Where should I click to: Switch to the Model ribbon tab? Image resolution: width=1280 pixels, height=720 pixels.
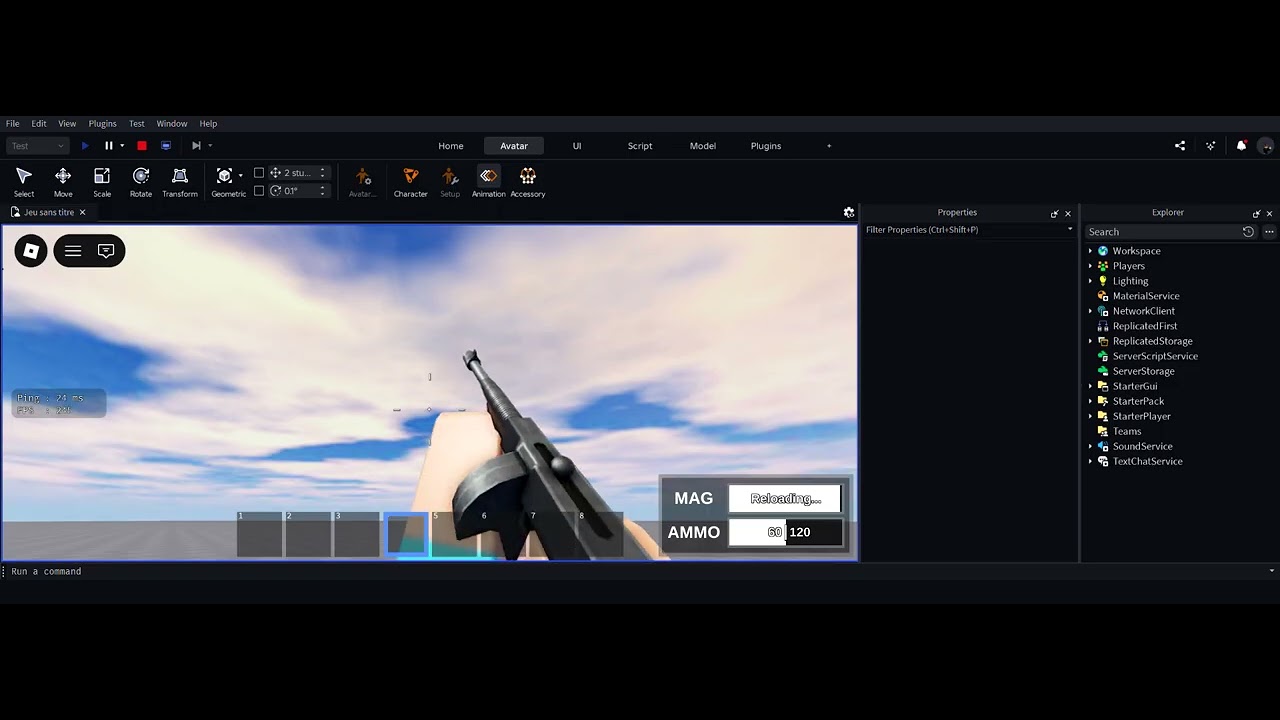[703, 146]
